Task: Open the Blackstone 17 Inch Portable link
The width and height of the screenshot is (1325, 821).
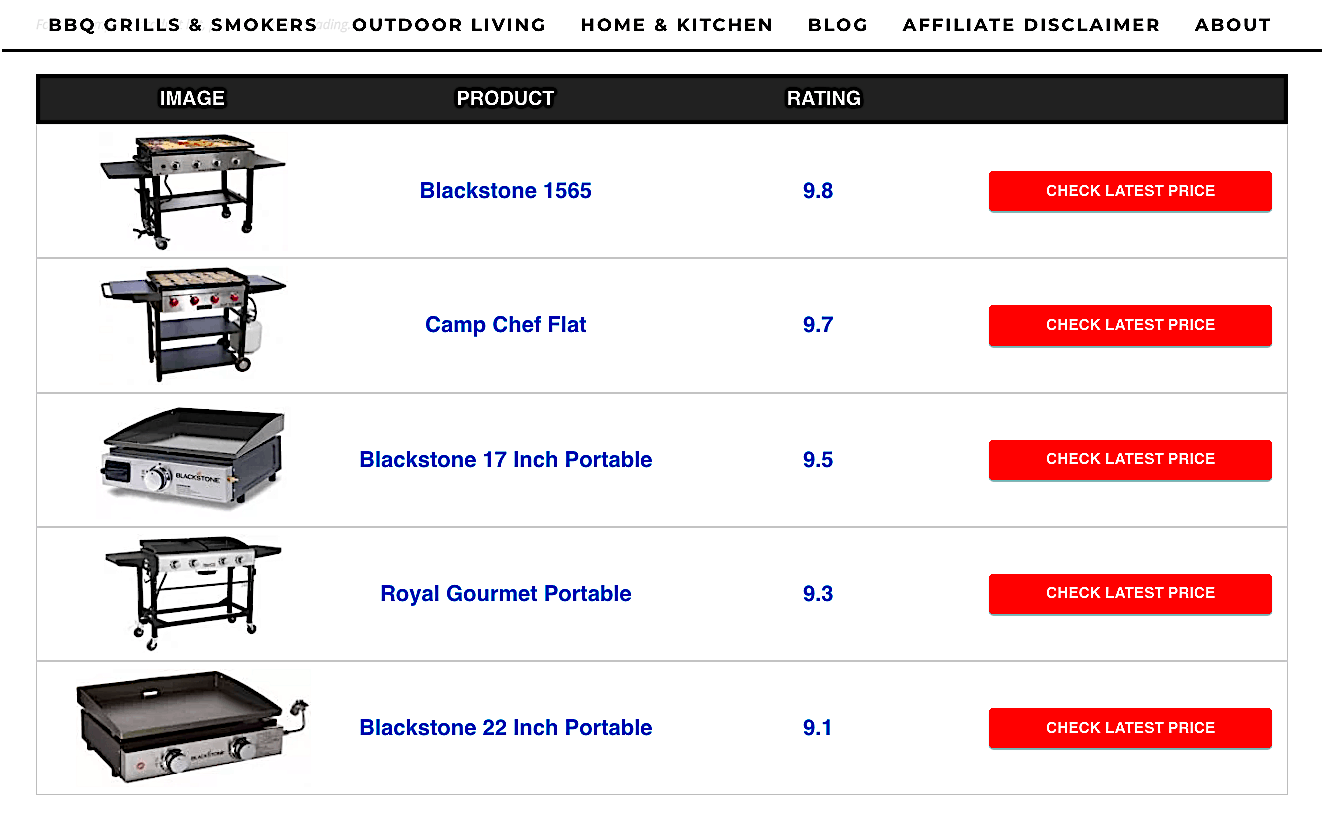Action: coord(506,460)
